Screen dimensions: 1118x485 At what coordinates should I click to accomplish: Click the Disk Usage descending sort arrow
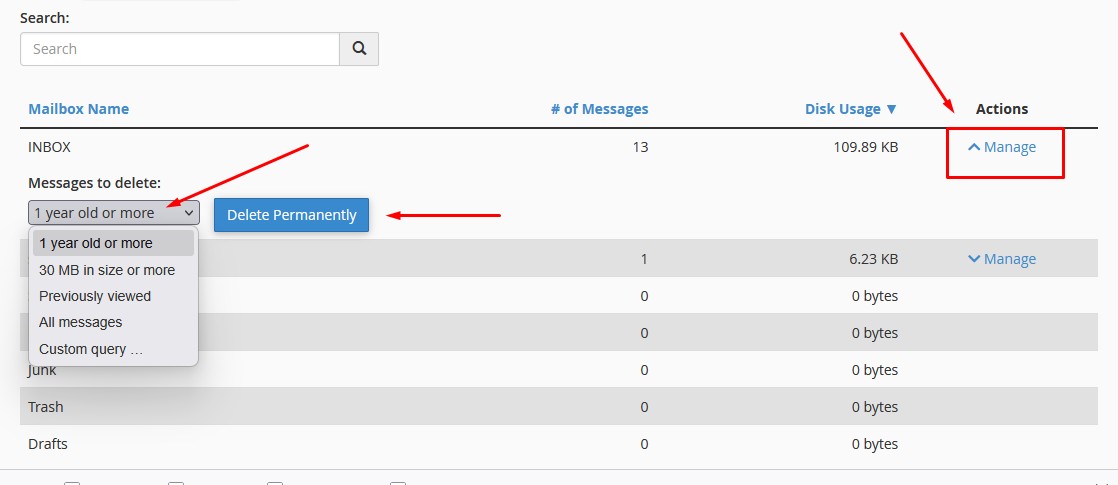point(891,109)
